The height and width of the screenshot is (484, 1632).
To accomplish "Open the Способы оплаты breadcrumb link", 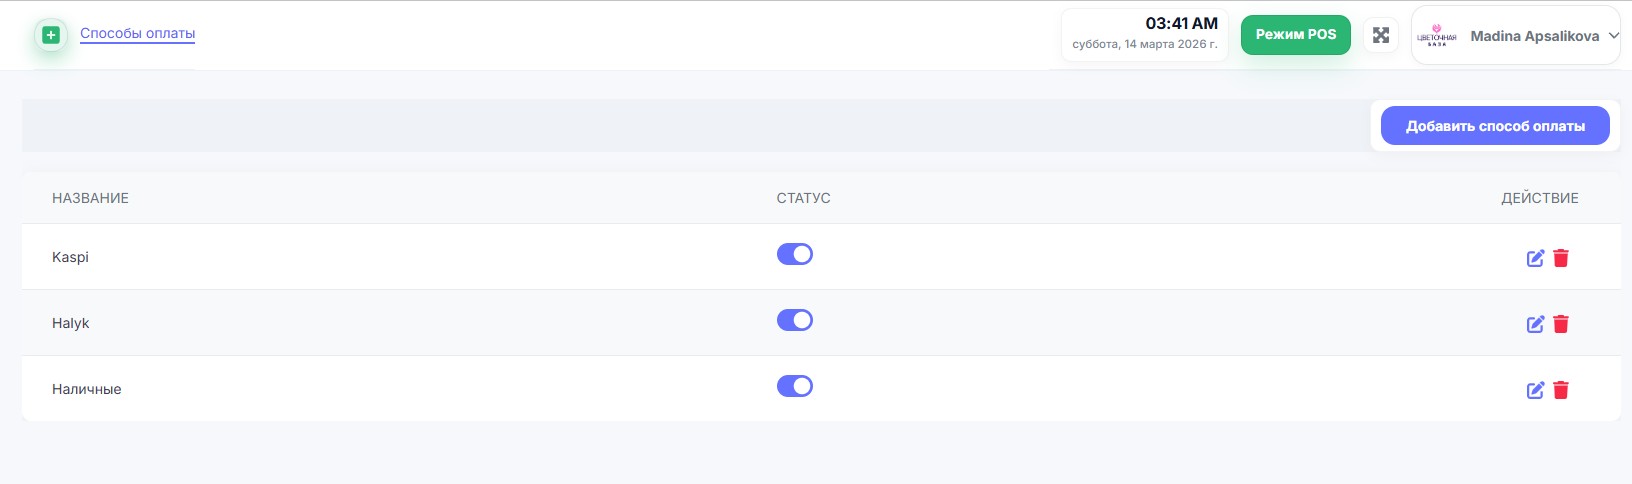I will (x=138, y=34).
